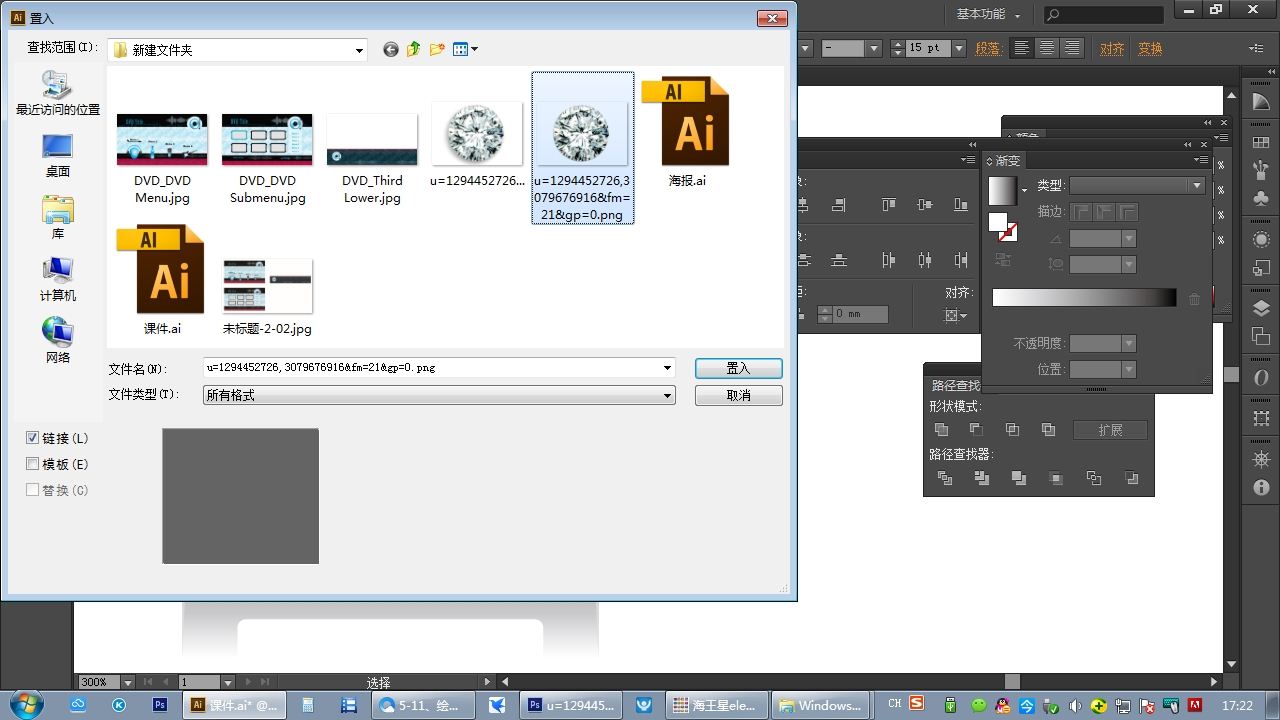
Task: Click the Intersect shape mode icon
Action: 1012,430
